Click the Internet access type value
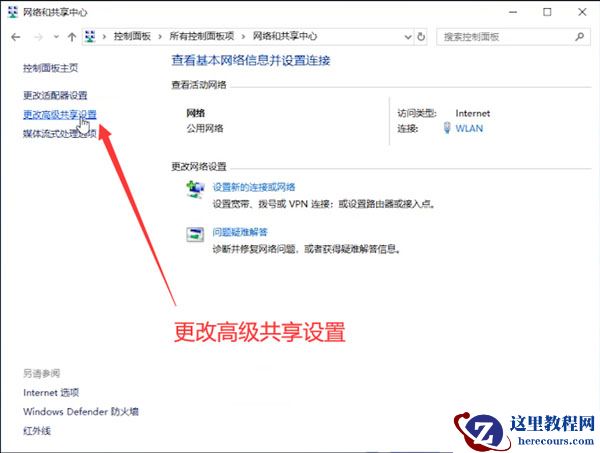Image resolution: width=600 pixels, height=453 pixels. (473, 113)
